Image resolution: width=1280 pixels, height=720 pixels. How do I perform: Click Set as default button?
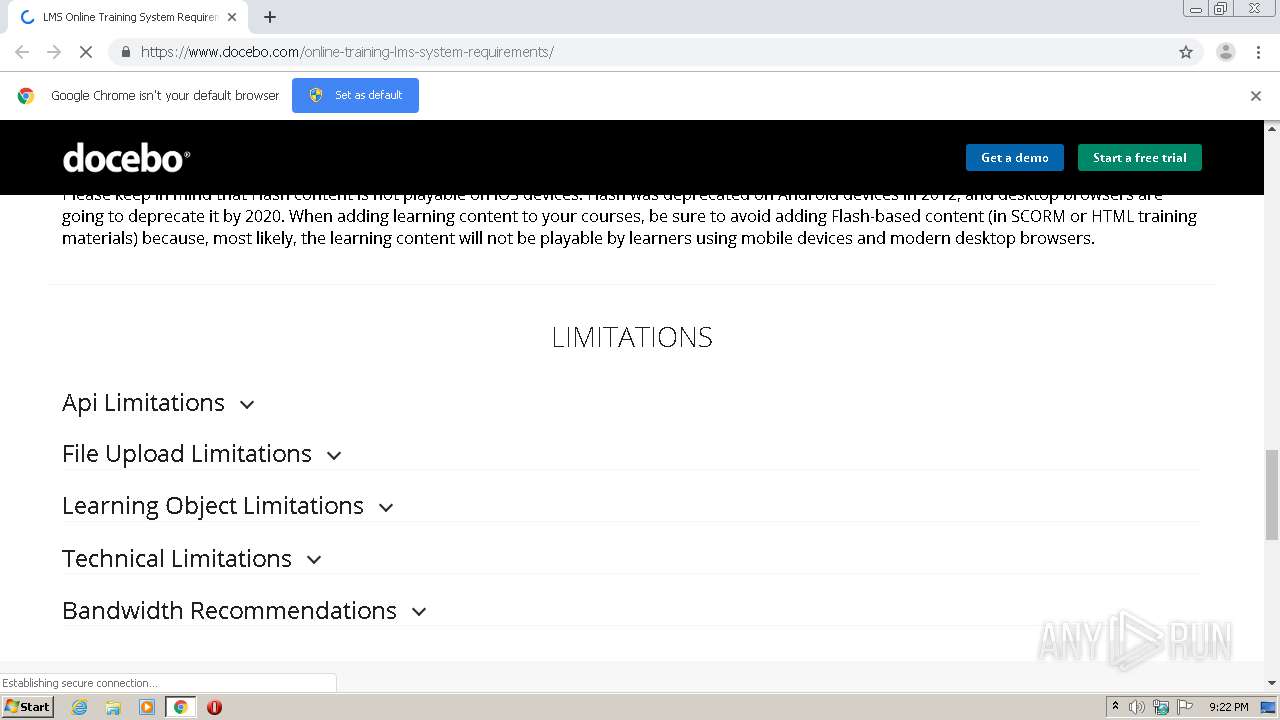click(355, 95)
